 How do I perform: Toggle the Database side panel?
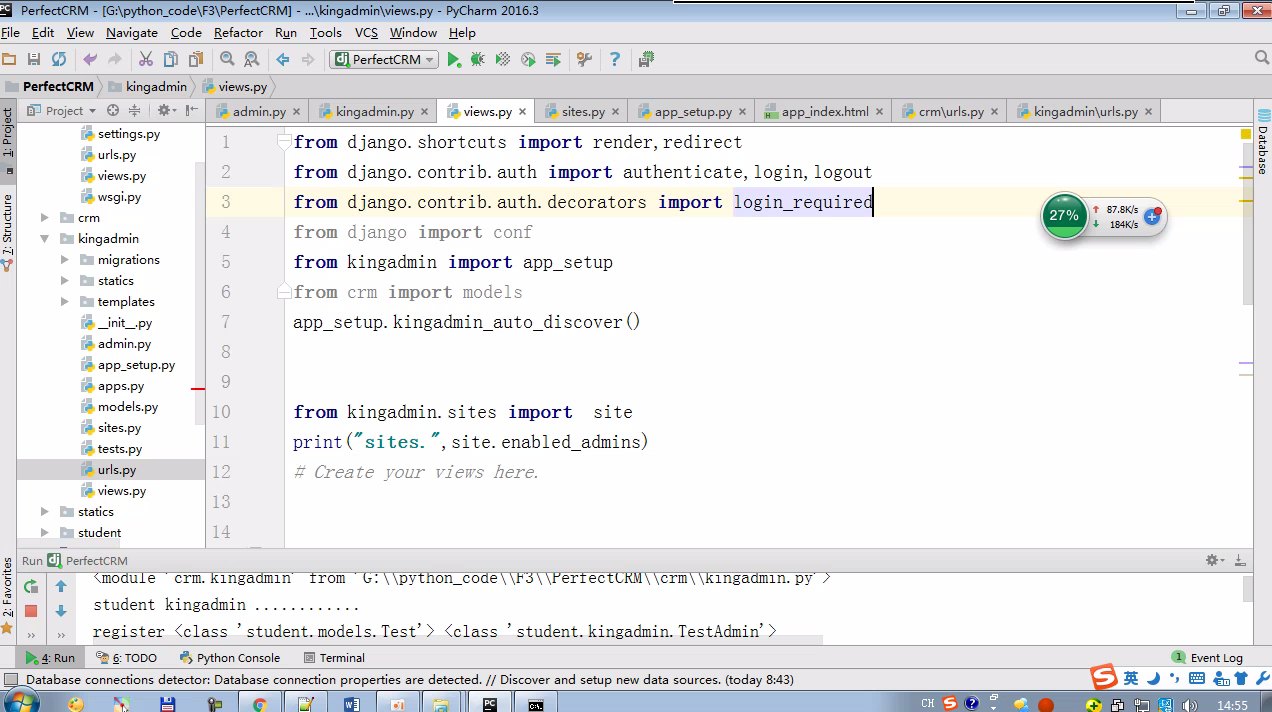click(x=1262, y=150)
